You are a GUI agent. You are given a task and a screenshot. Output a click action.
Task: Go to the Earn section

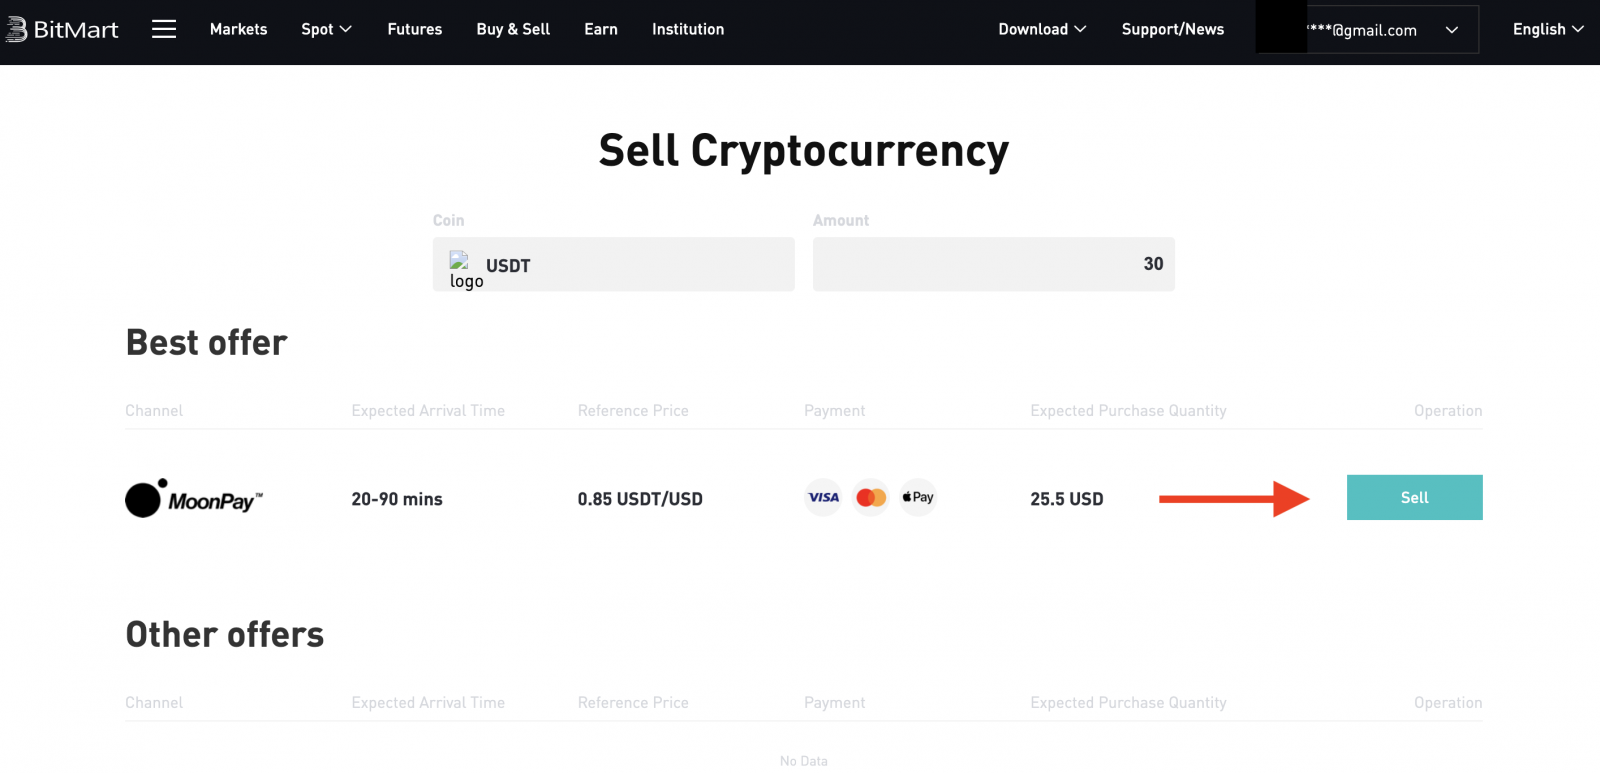600,29
